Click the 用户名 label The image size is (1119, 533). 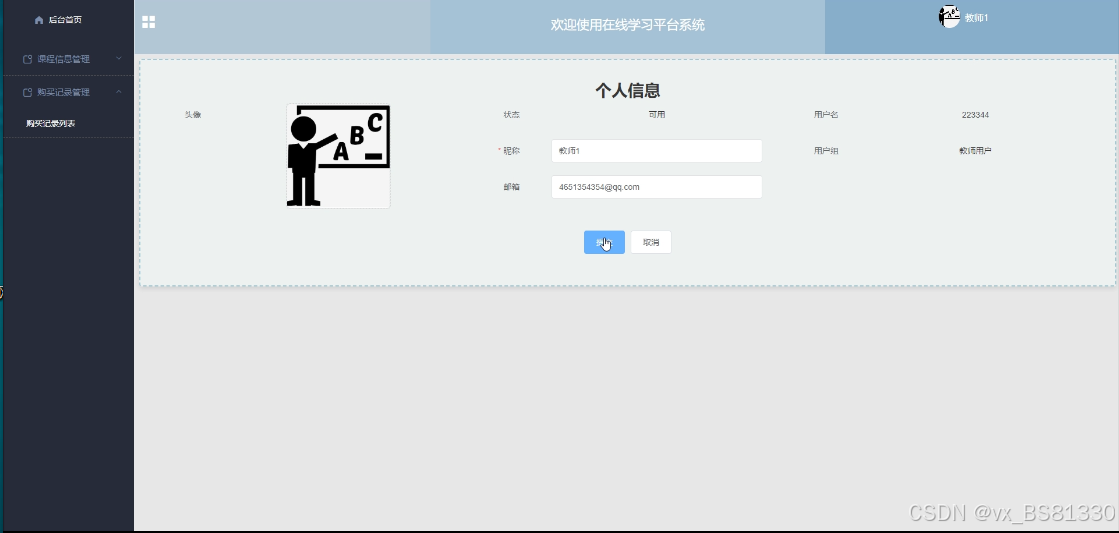(x=826, y=114)
